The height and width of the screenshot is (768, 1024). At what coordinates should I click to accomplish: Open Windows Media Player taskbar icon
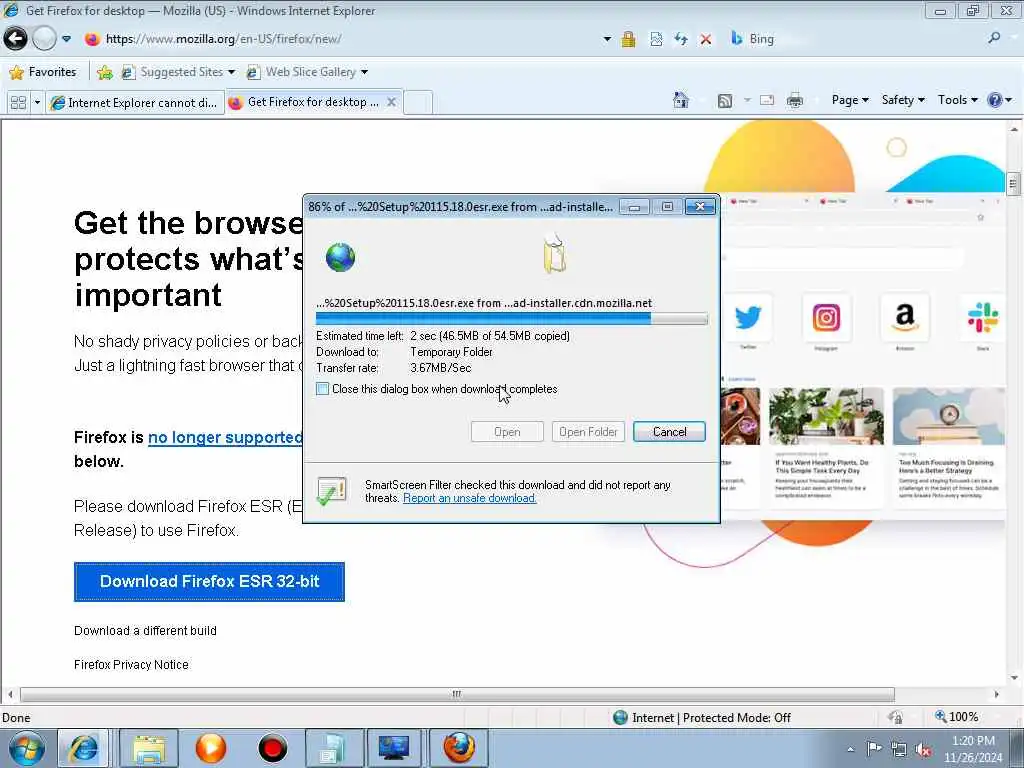point(210,748)
